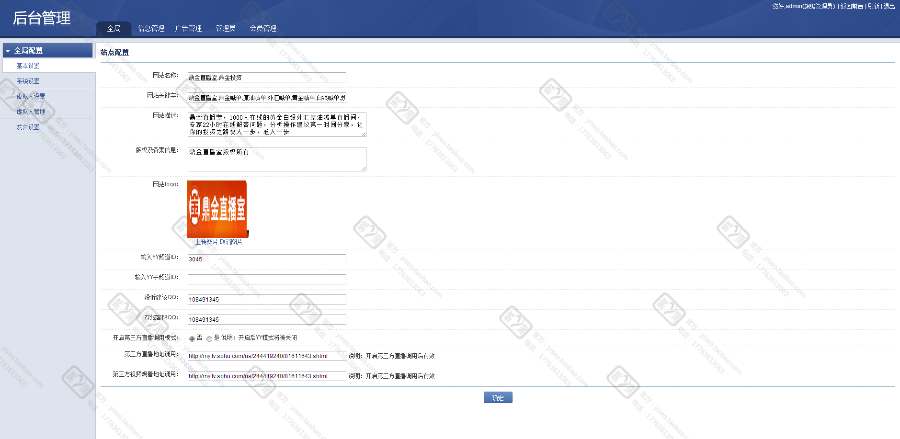The height and width of the screenshot is (439, 900).
Task: Focus the empty YY sub-channel ID field
Action: [267, 279]
